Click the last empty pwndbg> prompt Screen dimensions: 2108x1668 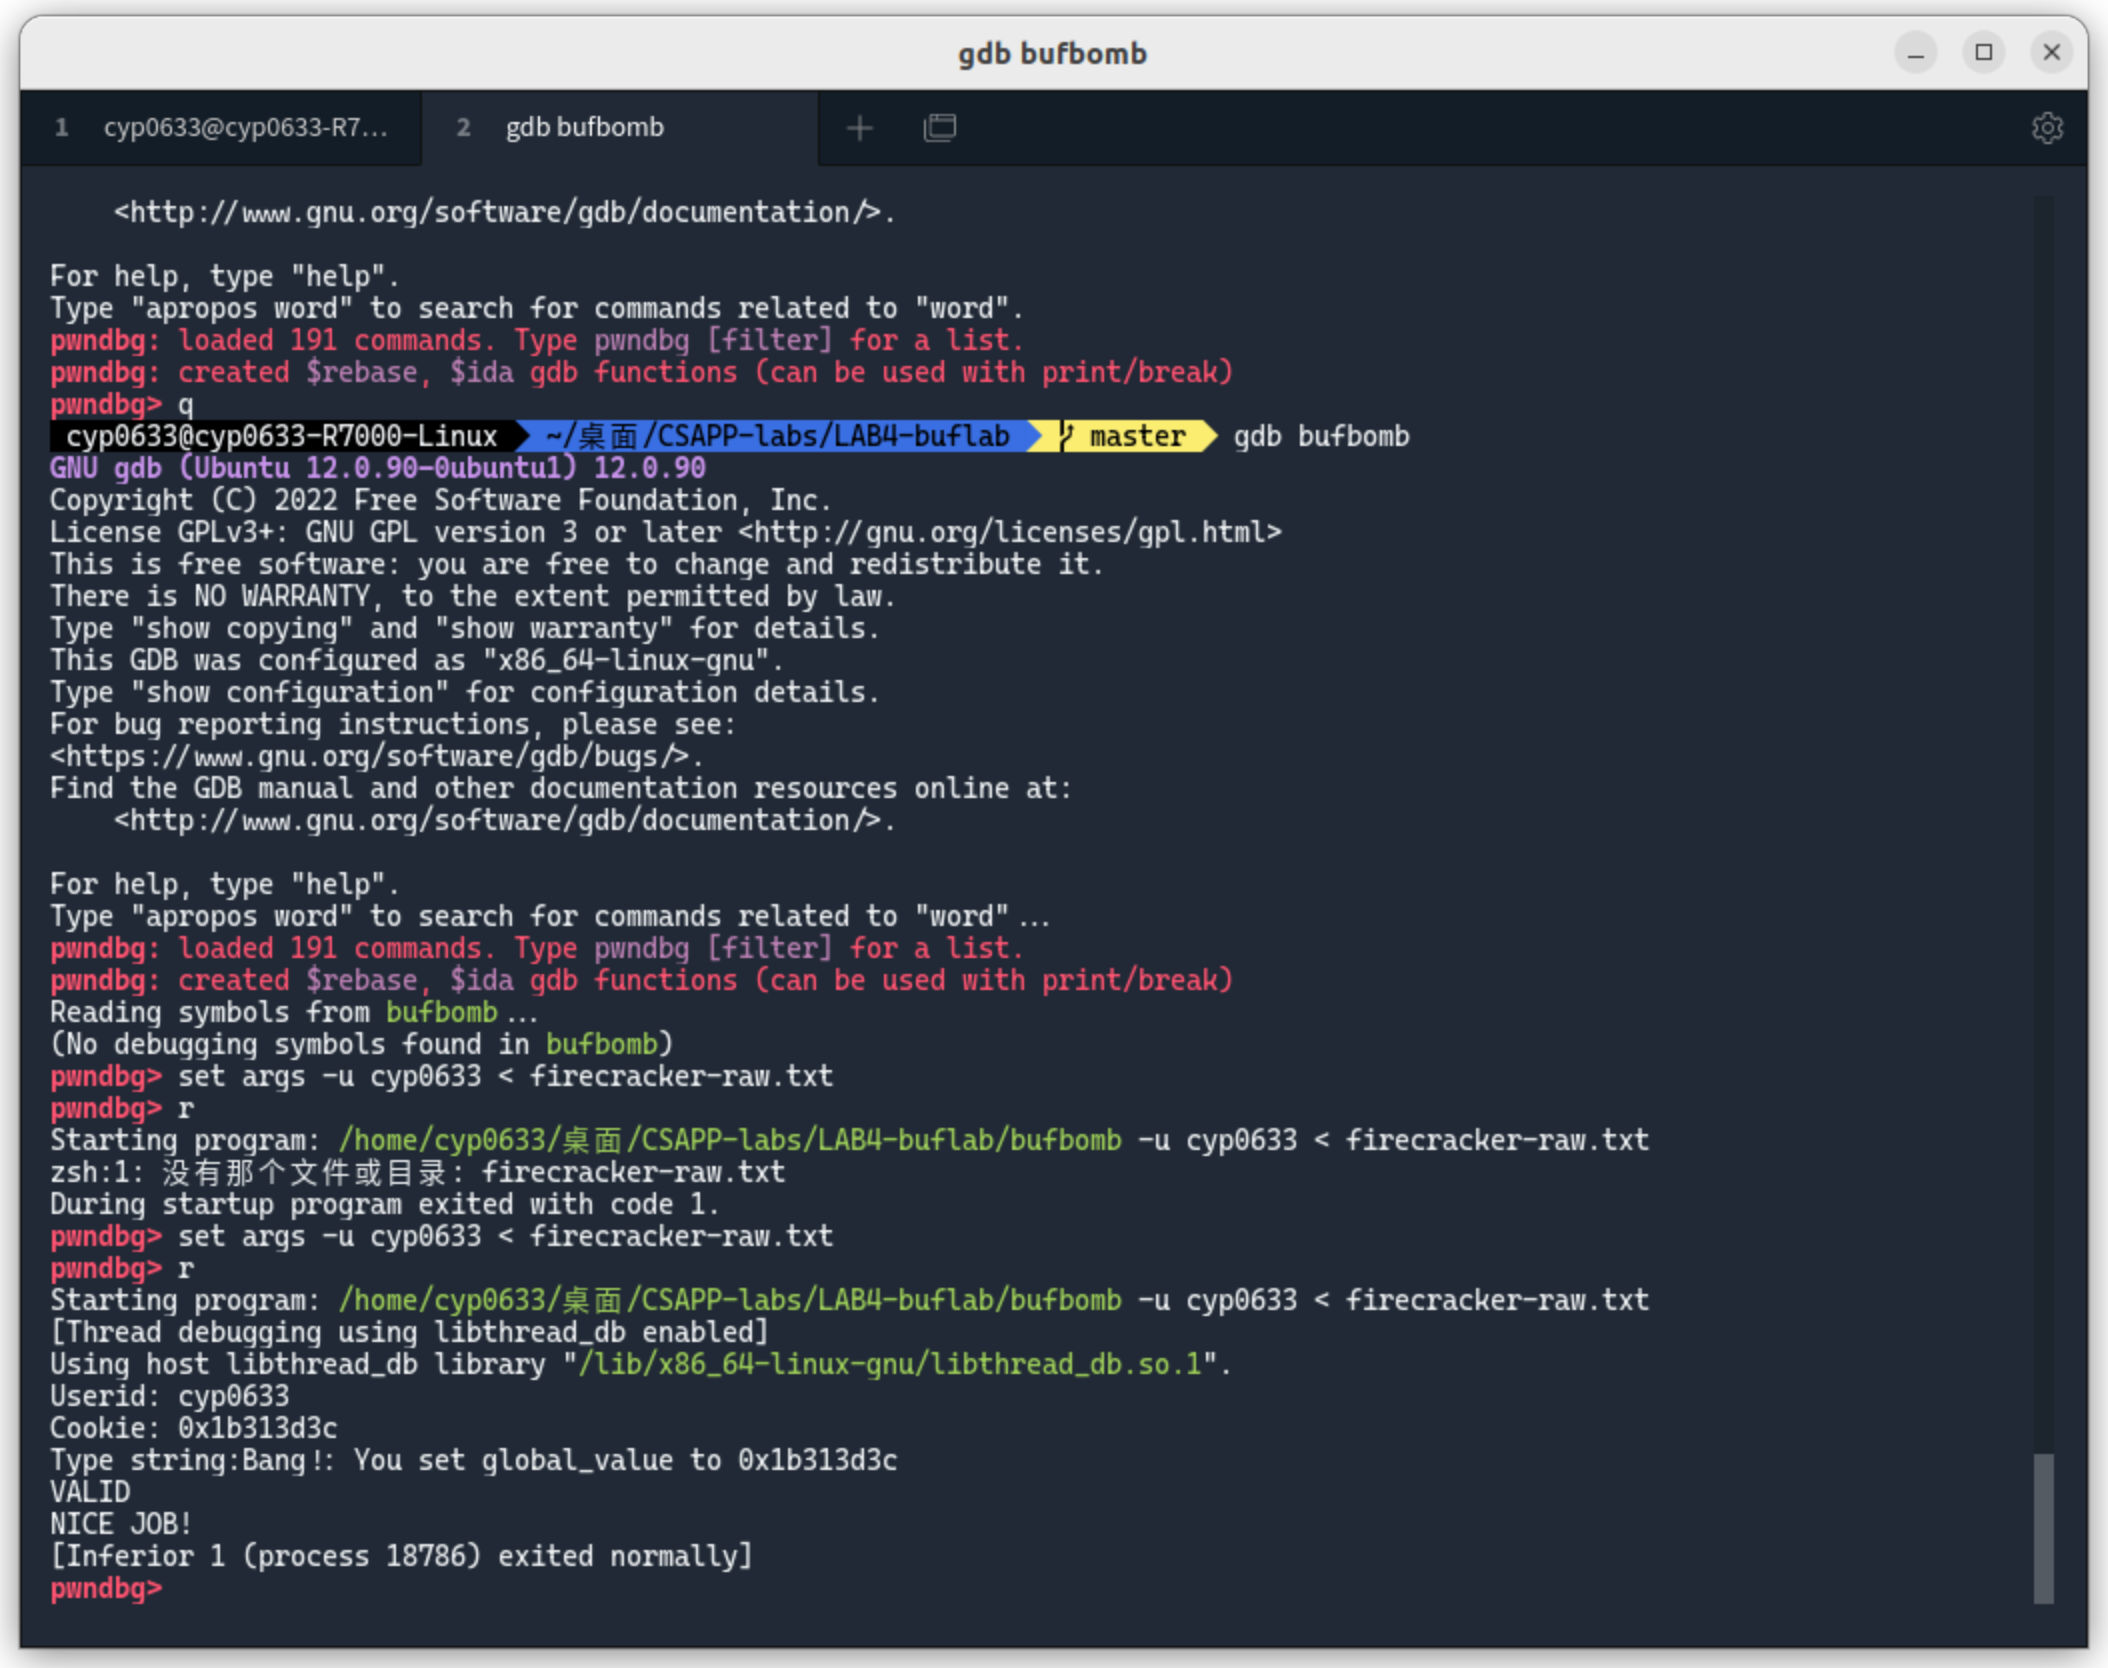tap(106, 1588)
